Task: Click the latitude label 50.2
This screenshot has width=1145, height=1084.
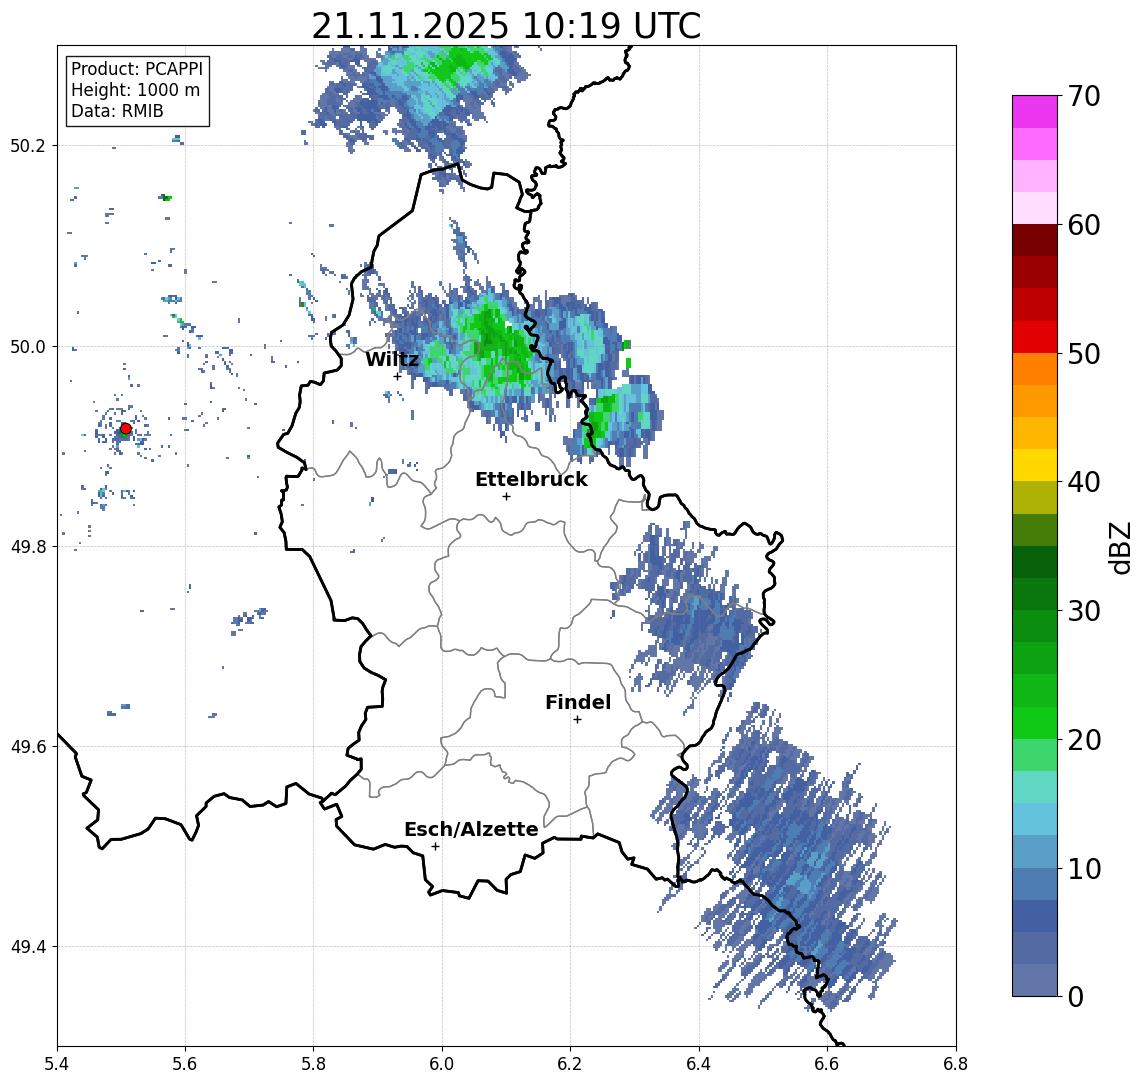Action: click(x=28, y=145)
